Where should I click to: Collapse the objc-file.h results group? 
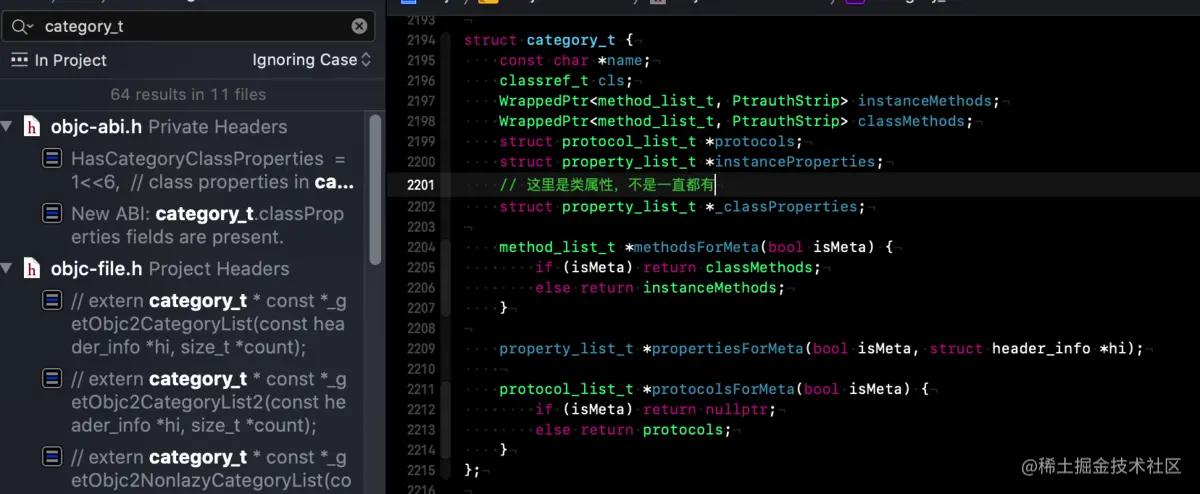(x=7, y=269)
